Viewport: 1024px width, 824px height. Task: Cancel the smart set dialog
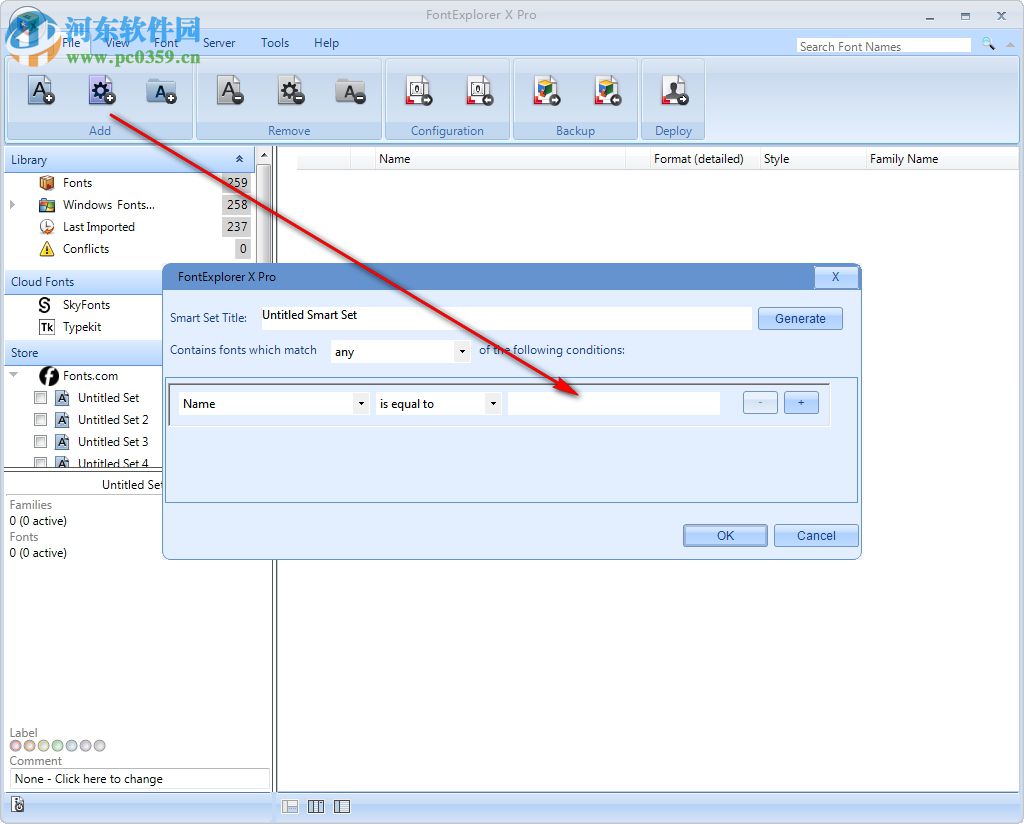[816, 535]
